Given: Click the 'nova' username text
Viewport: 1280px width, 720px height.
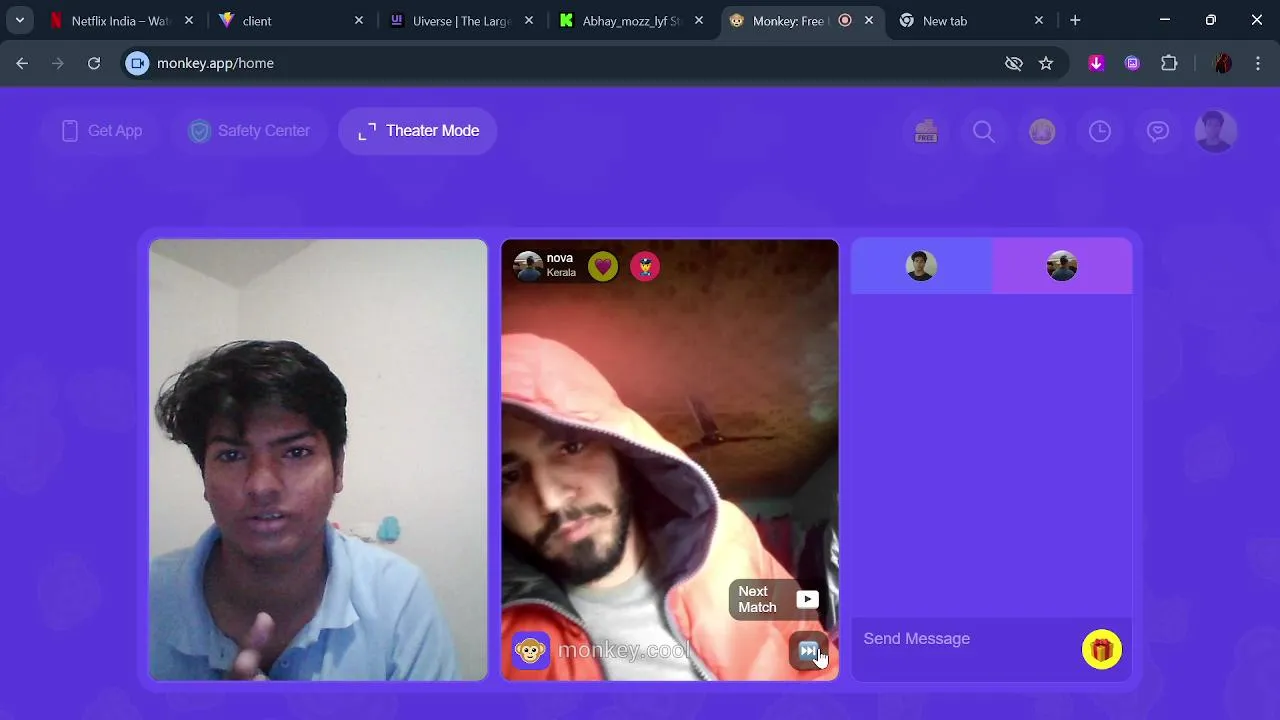Looking at the screenshot, I should tap(559, 258).
